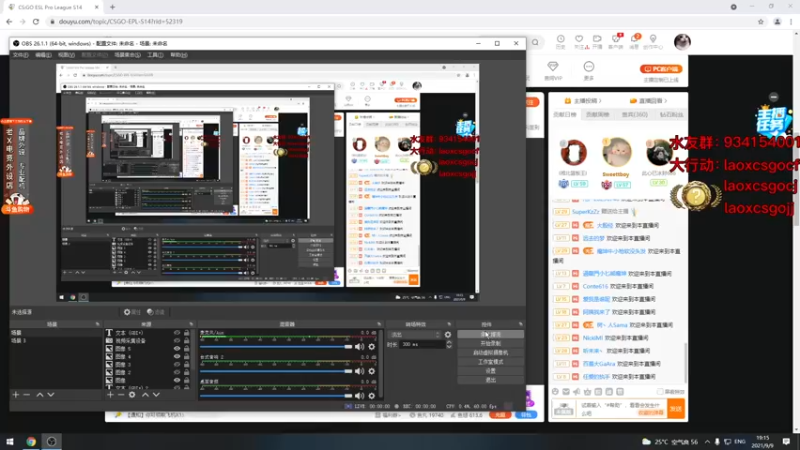
Task: Open emoji picker icon in chat toolbar
Action: [x=555, y=392]
